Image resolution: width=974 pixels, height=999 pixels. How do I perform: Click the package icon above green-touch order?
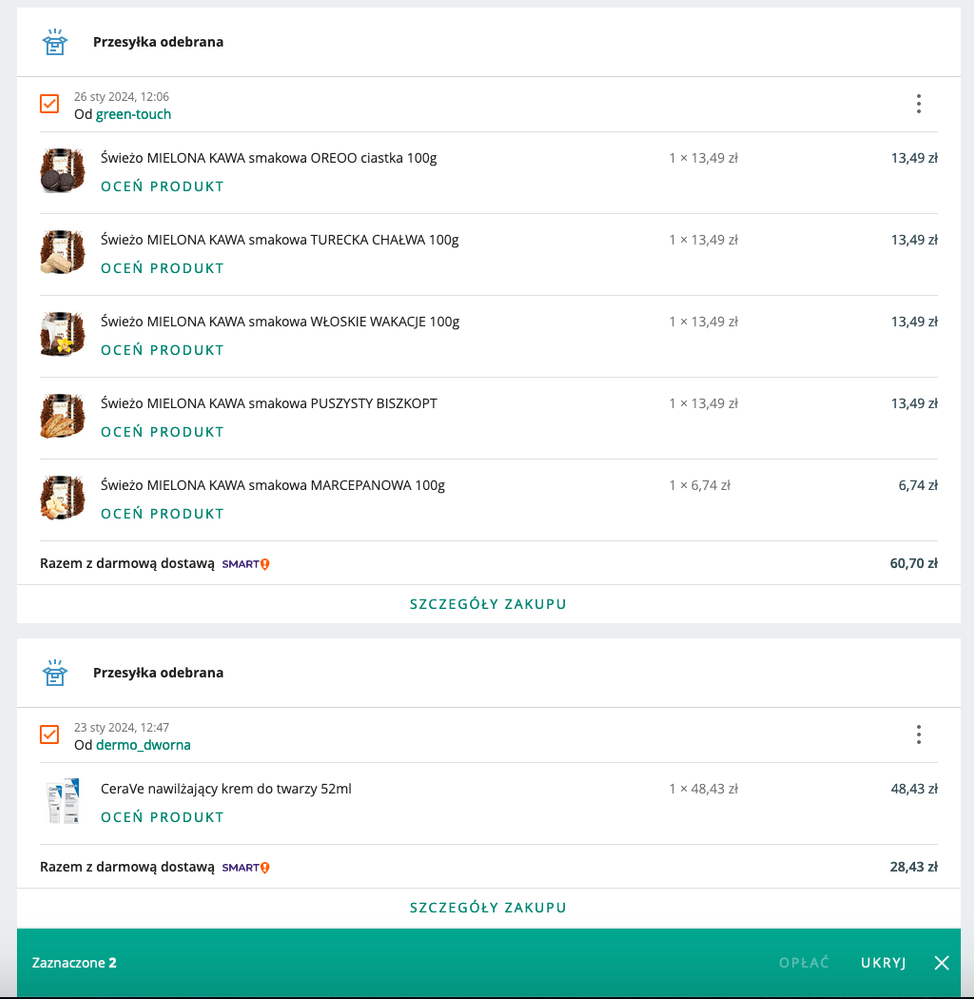(55, 42)
